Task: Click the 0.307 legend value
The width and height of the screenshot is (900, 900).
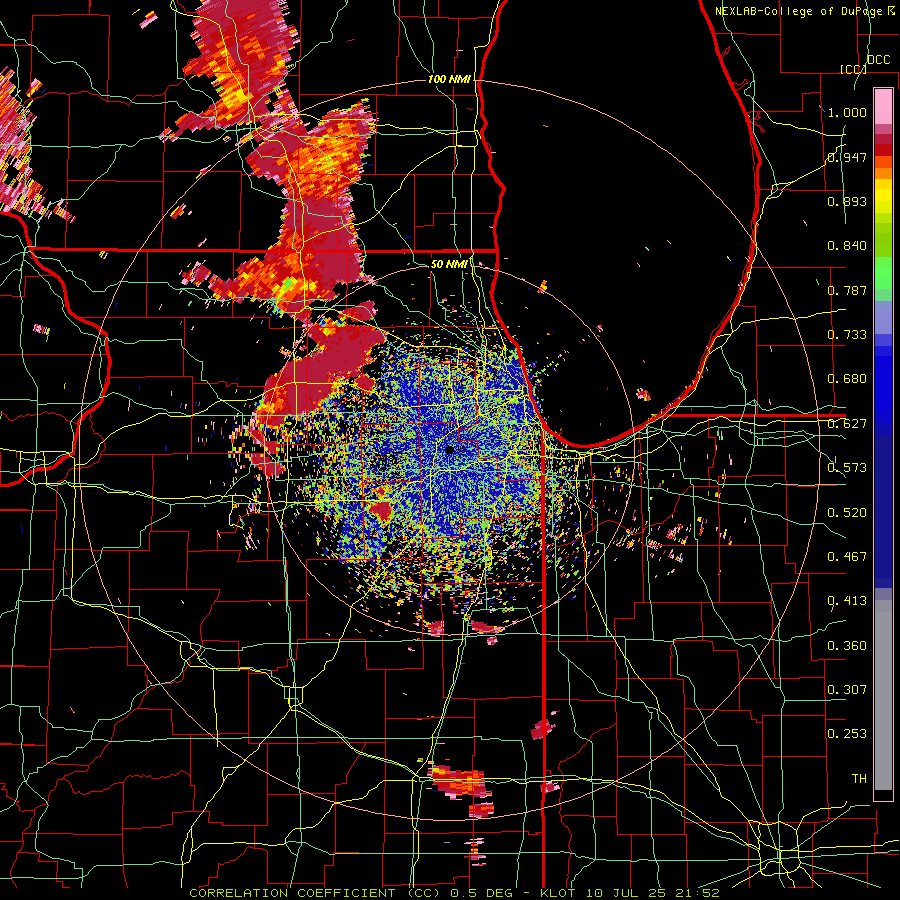Action: click(x=847, y=690)
